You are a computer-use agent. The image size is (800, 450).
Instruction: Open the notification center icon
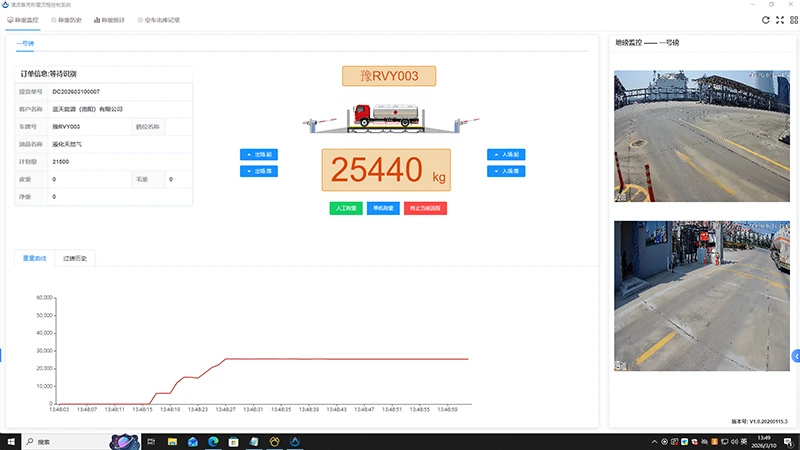point(788,442)
